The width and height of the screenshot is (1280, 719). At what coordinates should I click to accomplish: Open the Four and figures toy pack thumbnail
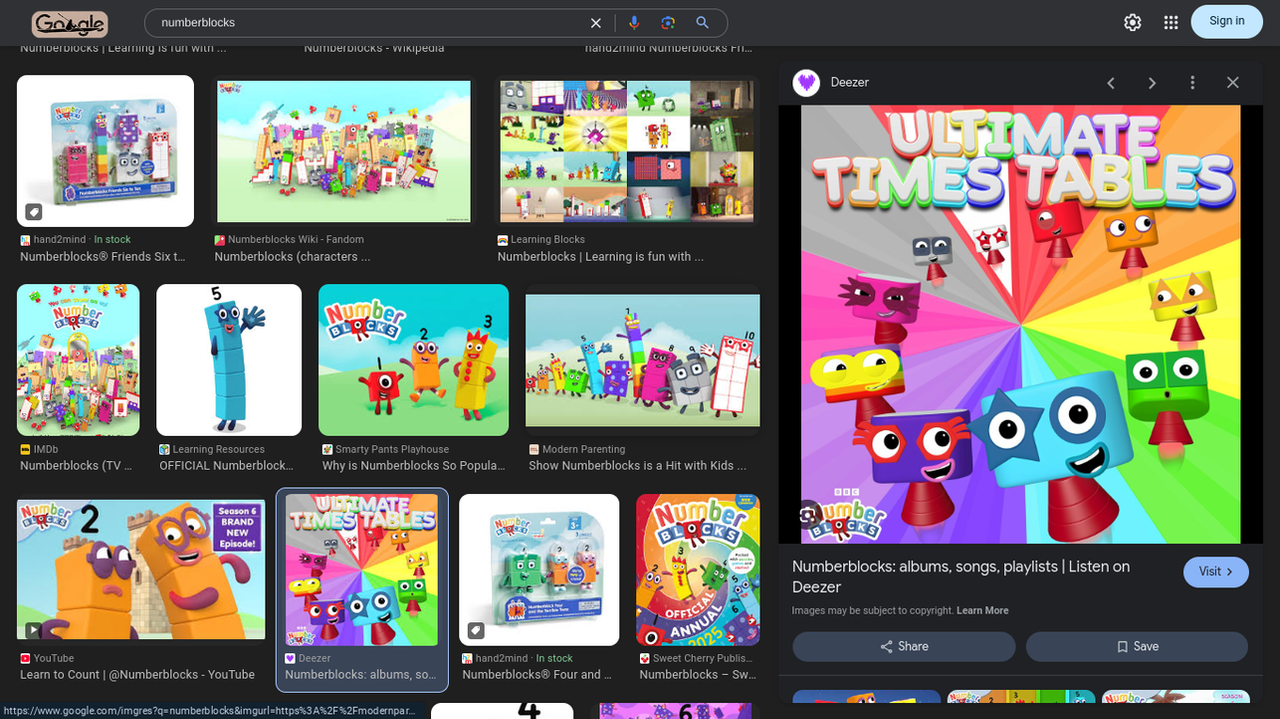point(539,570)
